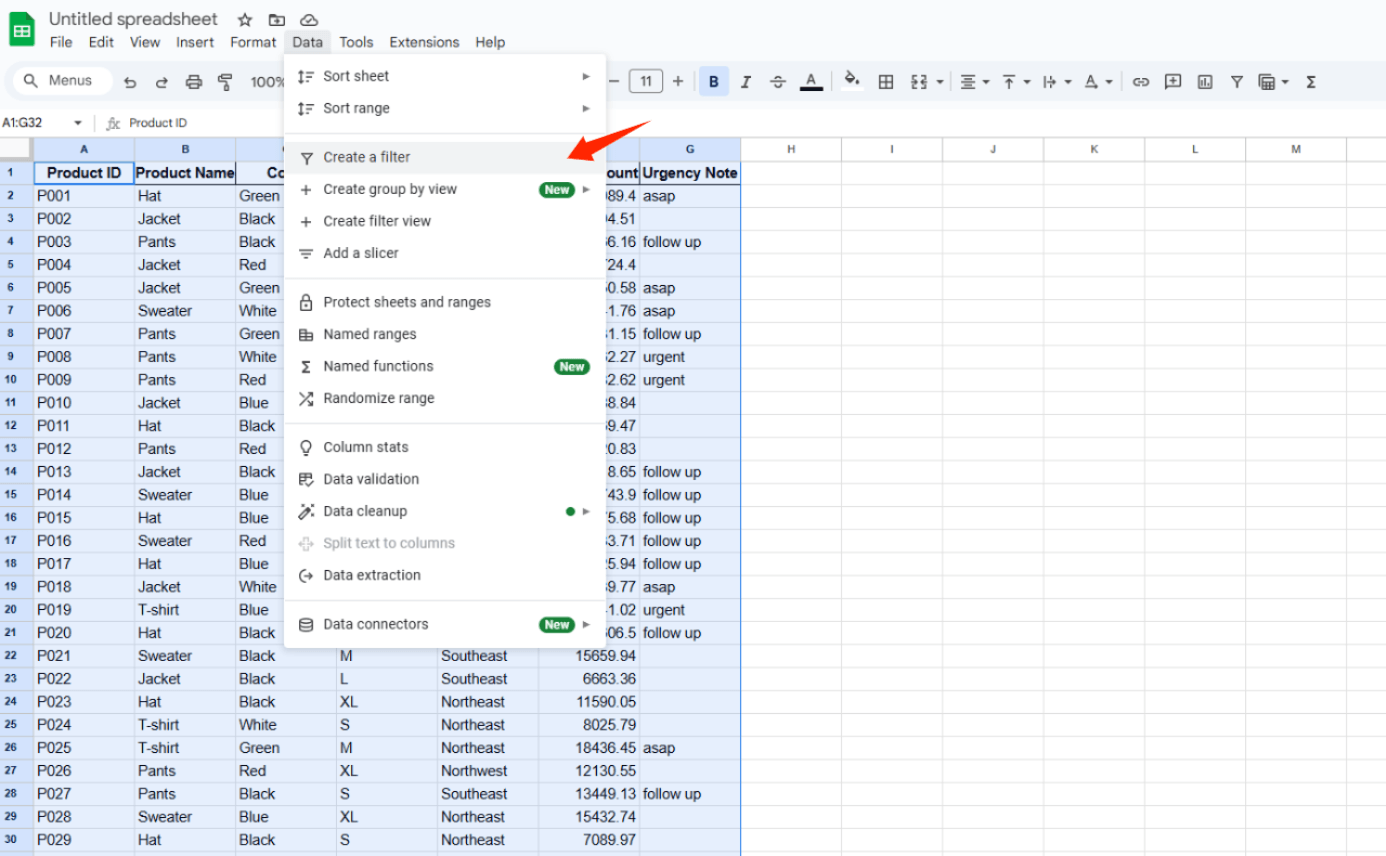The height and width of the screenshot is (856, 1386).
Task: Click the insert link icon
Action: [1140, 82]
